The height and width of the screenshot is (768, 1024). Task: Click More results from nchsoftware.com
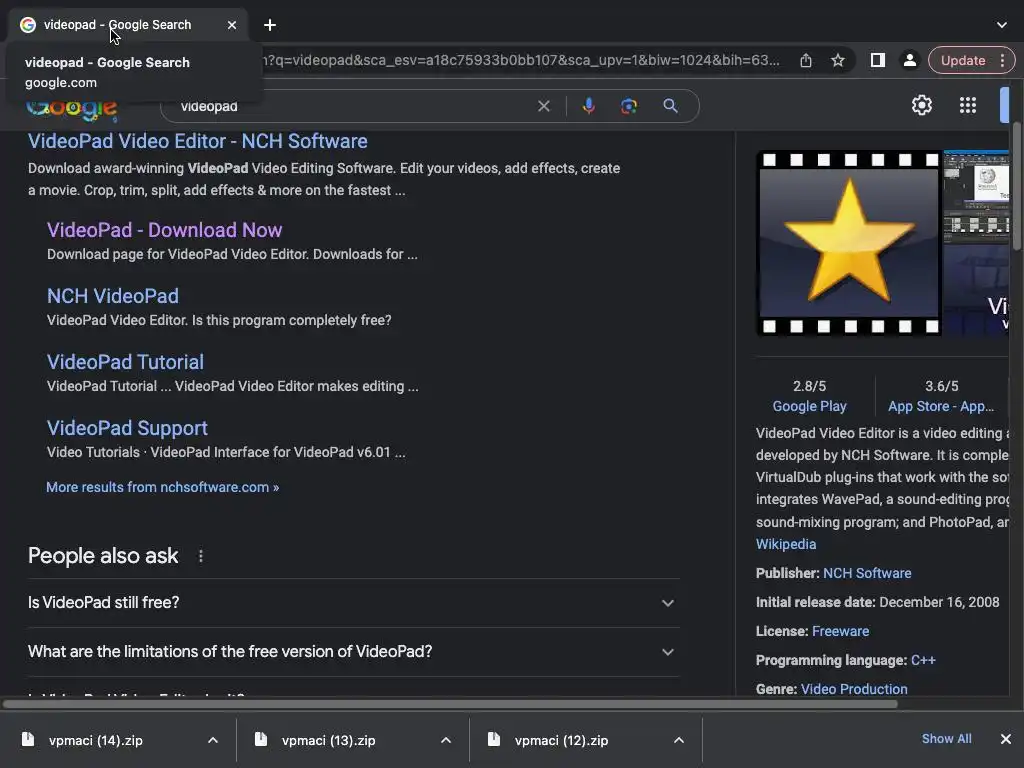click(163, 487)
